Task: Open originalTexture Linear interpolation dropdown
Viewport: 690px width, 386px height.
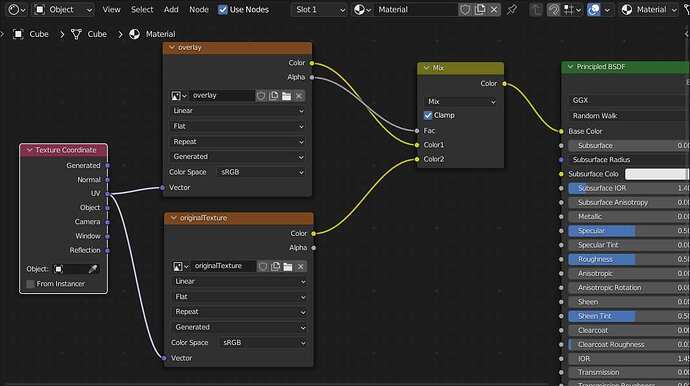Action: tap(239, 282)
